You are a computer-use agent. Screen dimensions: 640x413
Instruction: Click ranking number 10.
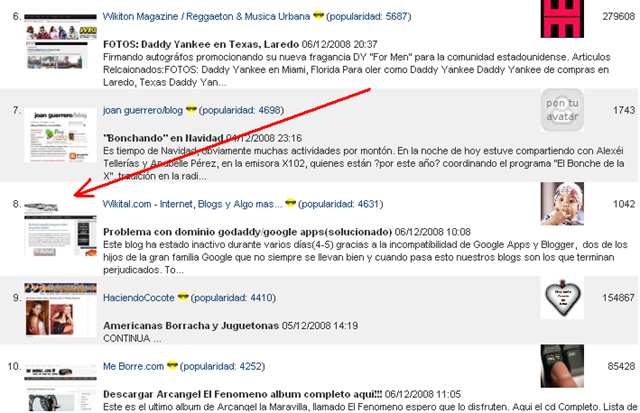coord(14,366)
